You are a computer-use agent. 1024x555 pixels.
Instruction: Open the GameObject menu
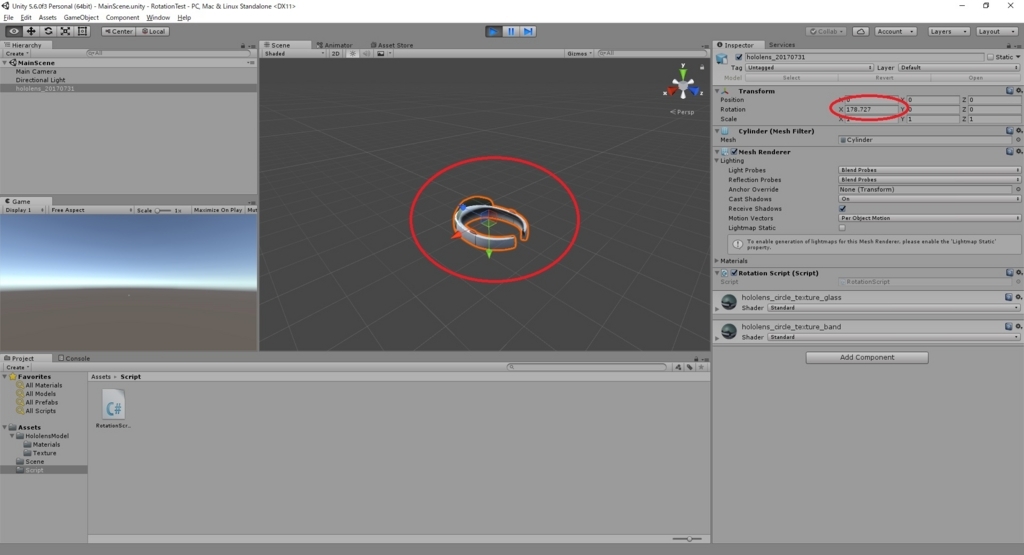81,18
